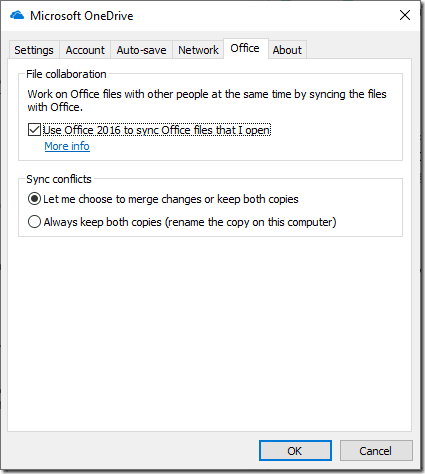Open the Account tab
This screenshot has width=425, height=474.
85,50
